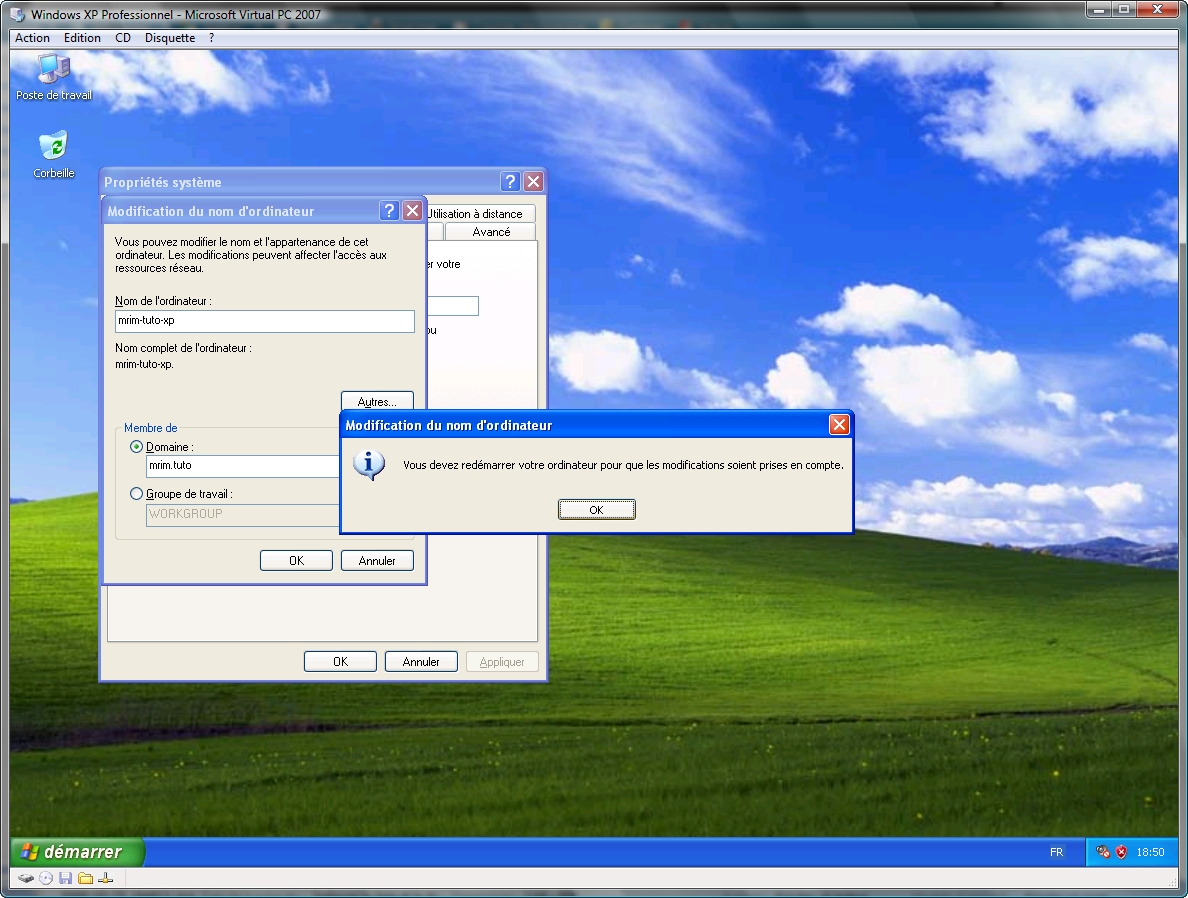Click the hard disk status icon in Virtual PC
This screenshot has height=898, width=1188.
[26, 878]
